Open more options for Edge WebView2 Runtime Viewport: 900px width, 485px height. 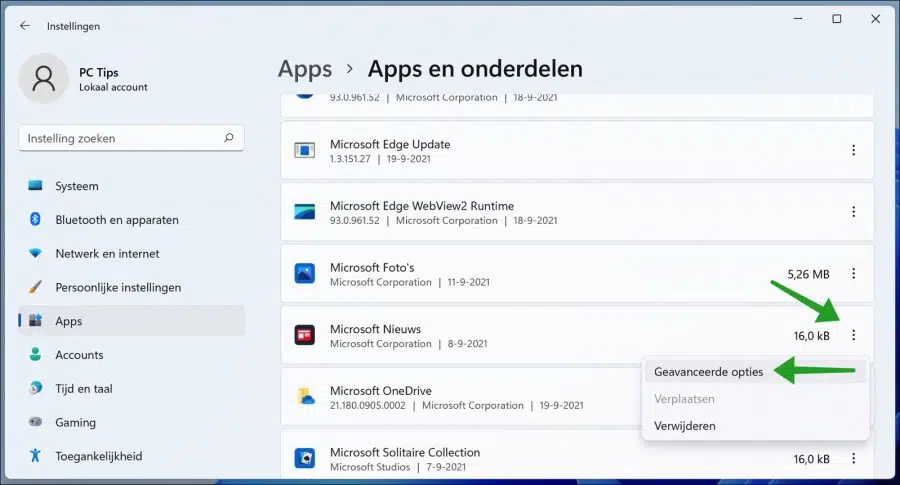[x=854, y=212]
